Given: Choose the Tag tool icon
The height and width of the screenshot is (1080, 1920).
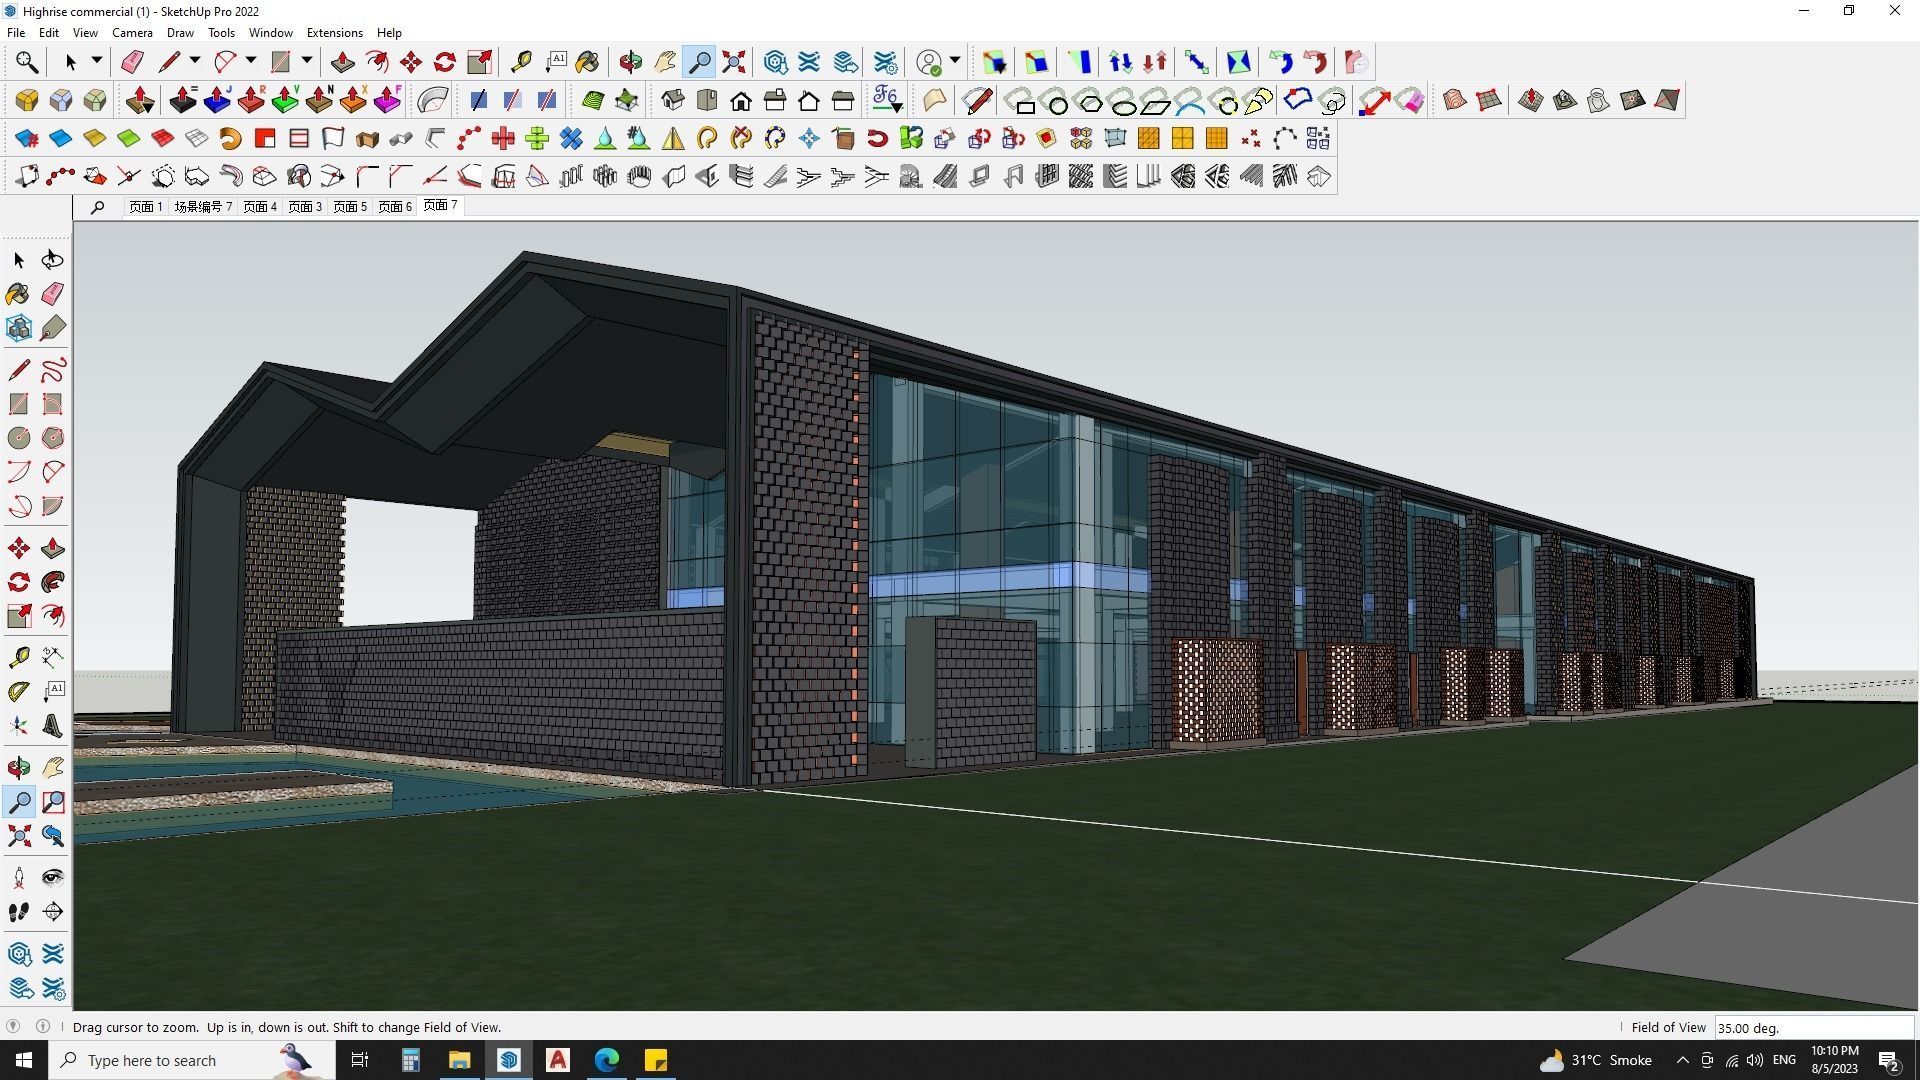Looking at the screenshot, I should 53,328.
